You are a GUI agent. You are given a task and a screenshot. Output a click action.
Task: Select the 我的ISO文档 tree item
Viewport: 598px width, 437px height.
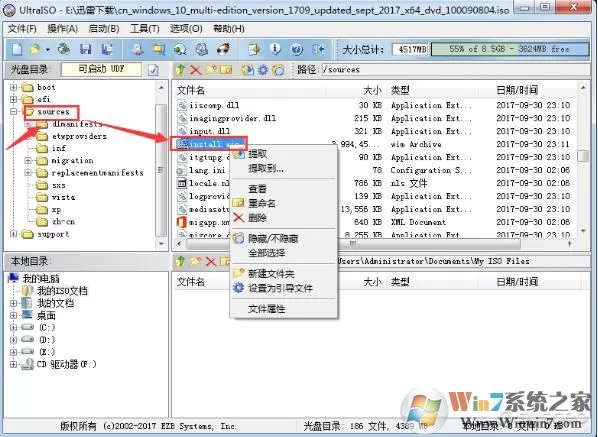[62, 291]
